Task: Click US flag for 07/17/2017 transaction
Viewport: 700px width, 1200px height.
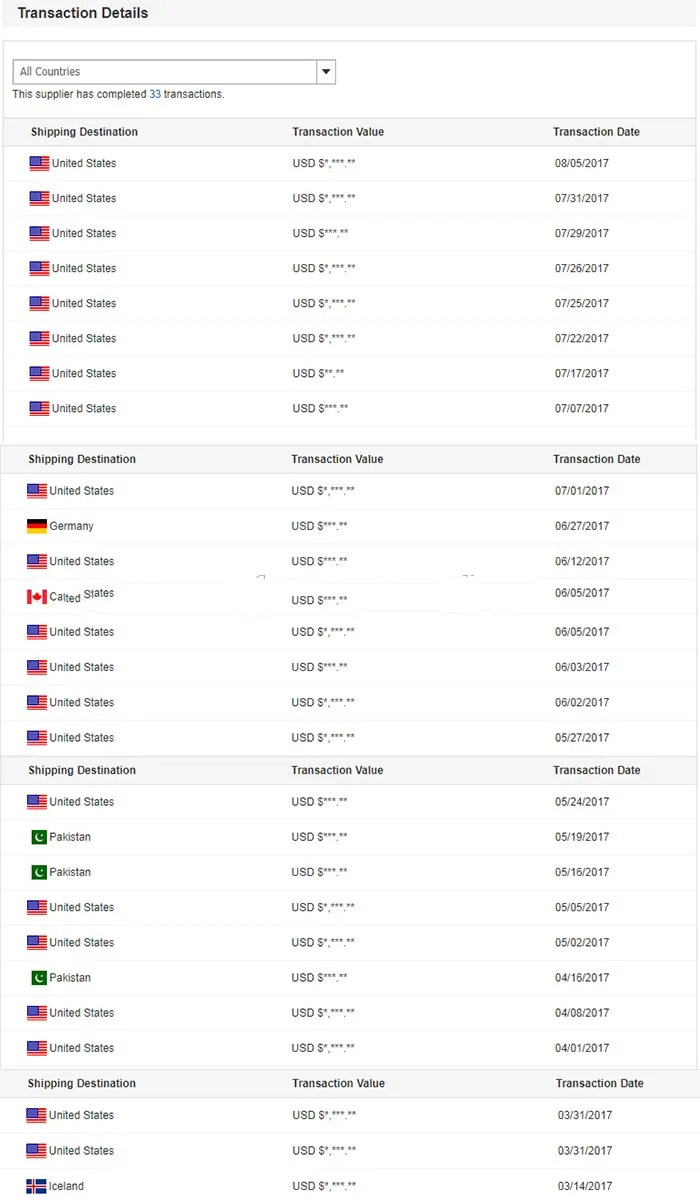Action: click(39, 373)
